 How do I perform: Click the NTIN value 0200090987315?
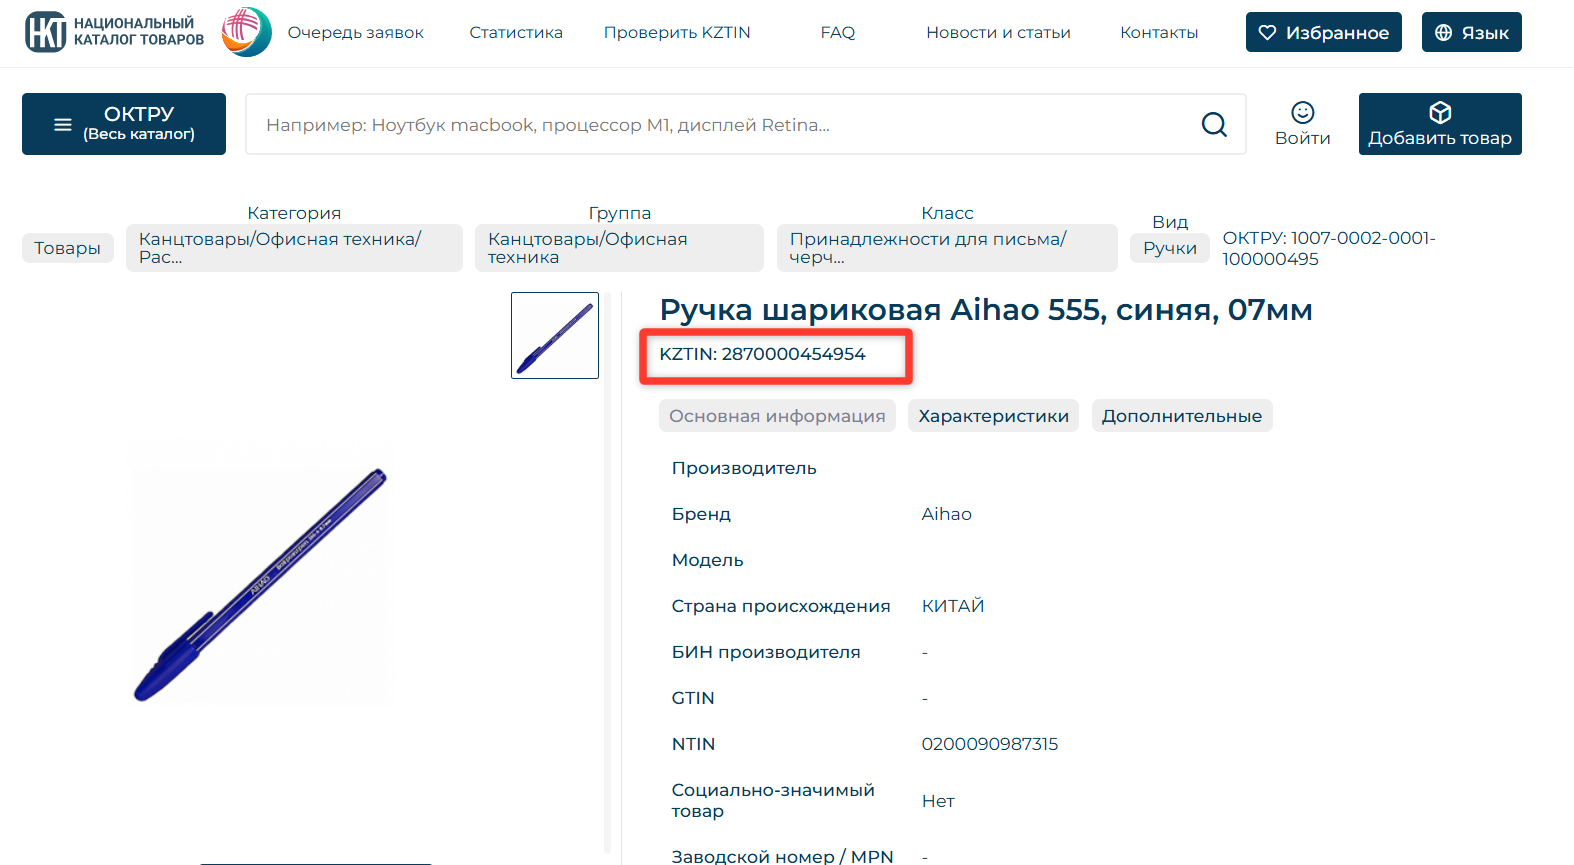coord(990,744)
